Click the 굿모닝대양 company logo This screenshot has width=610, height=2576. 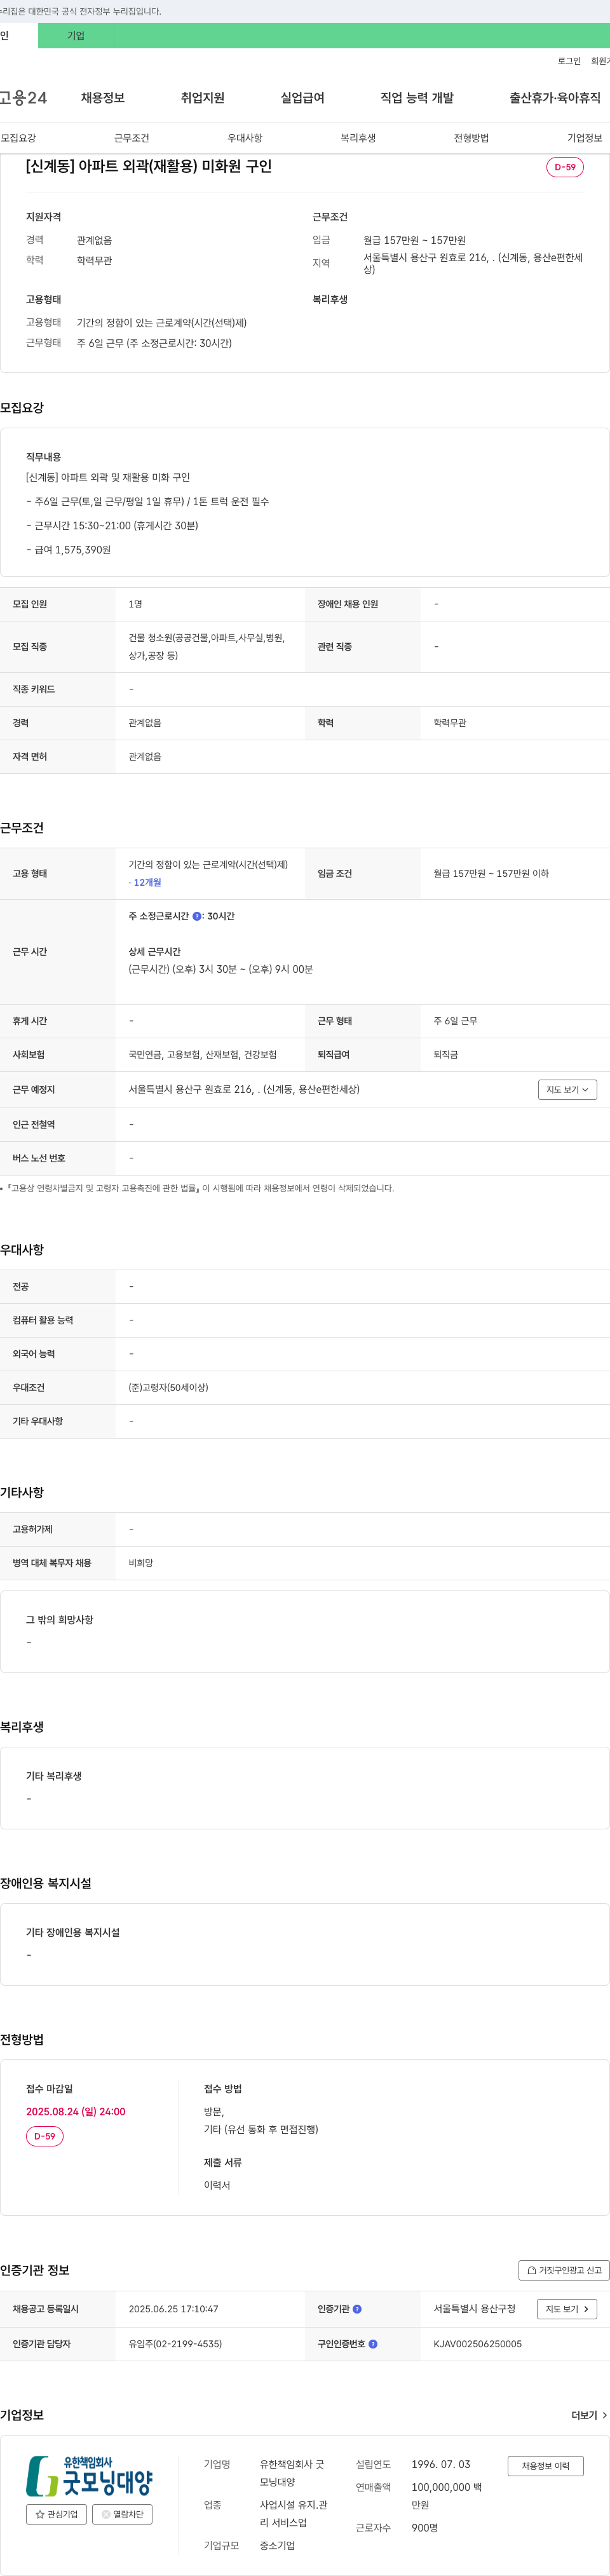point(89,2475)
